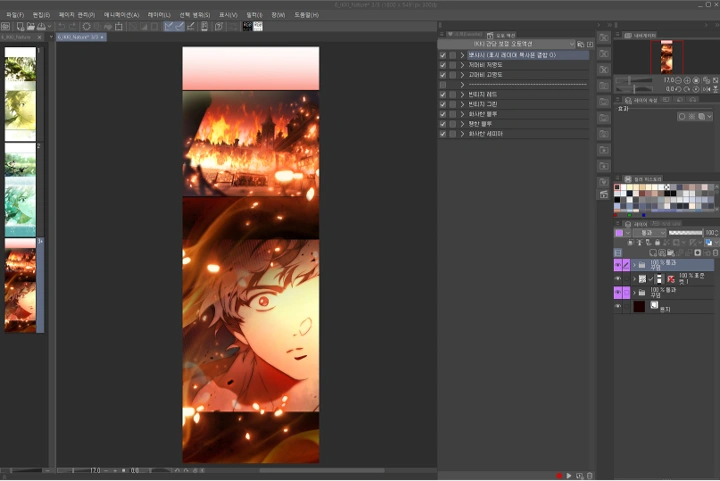Click the navigator zoom in button
Screen dimensions: 720x481
pos(687,80)
